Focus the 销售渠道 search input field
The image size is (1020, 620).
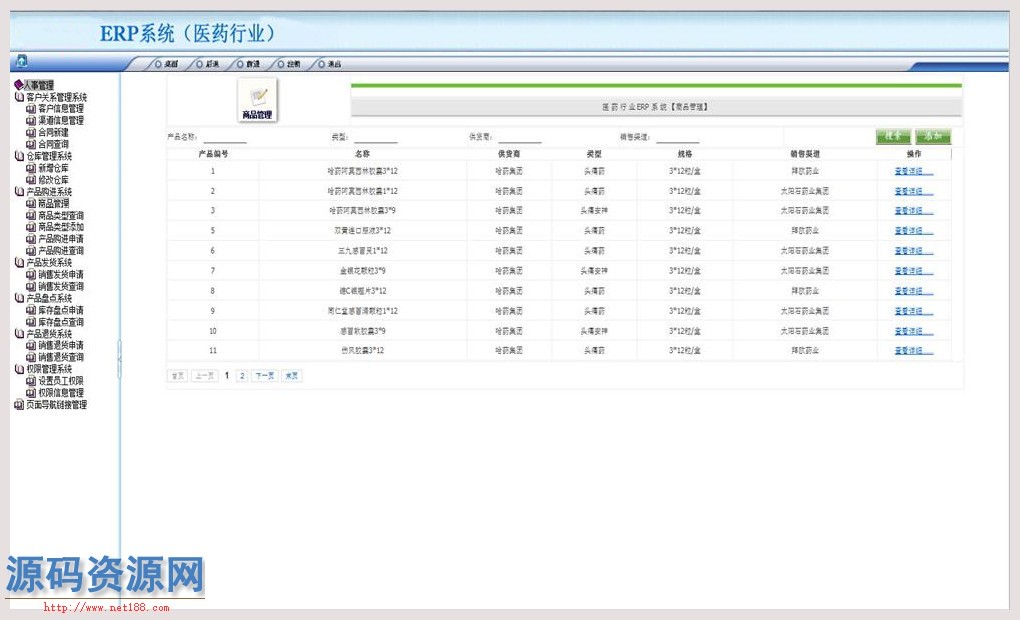(x=677, y=137)
